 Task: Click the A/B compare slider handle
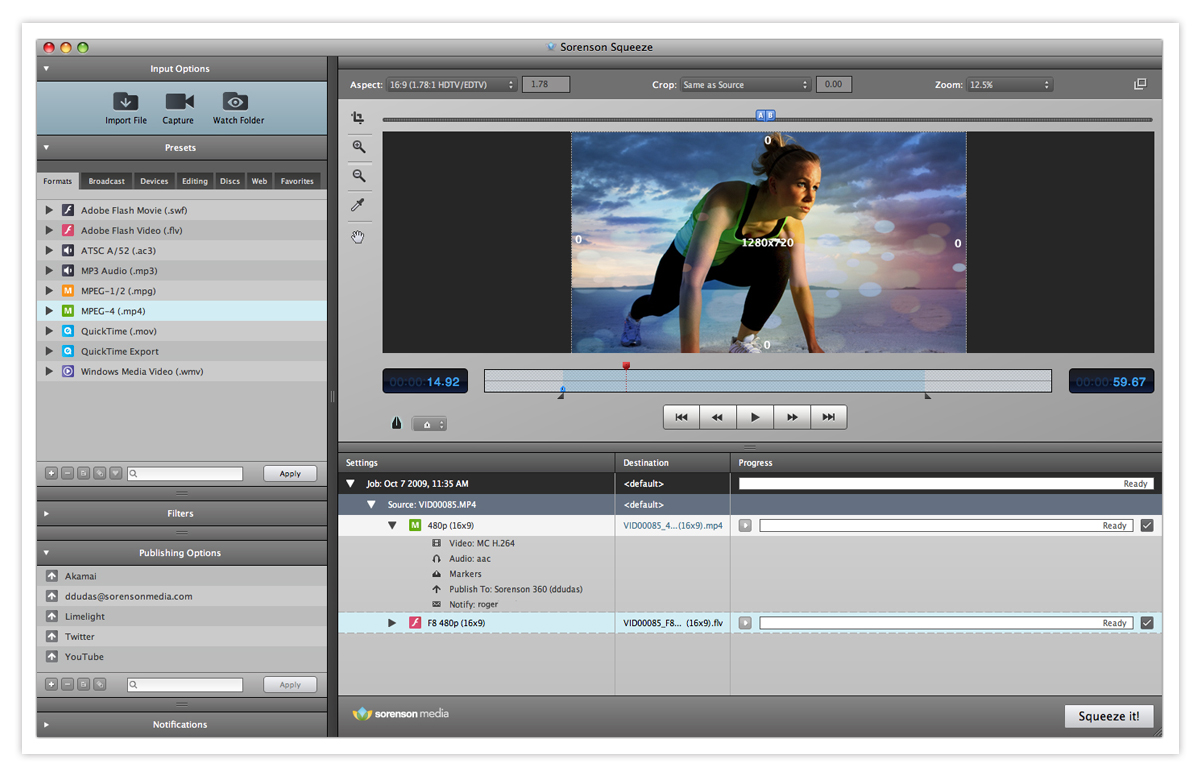coord(766,116)
